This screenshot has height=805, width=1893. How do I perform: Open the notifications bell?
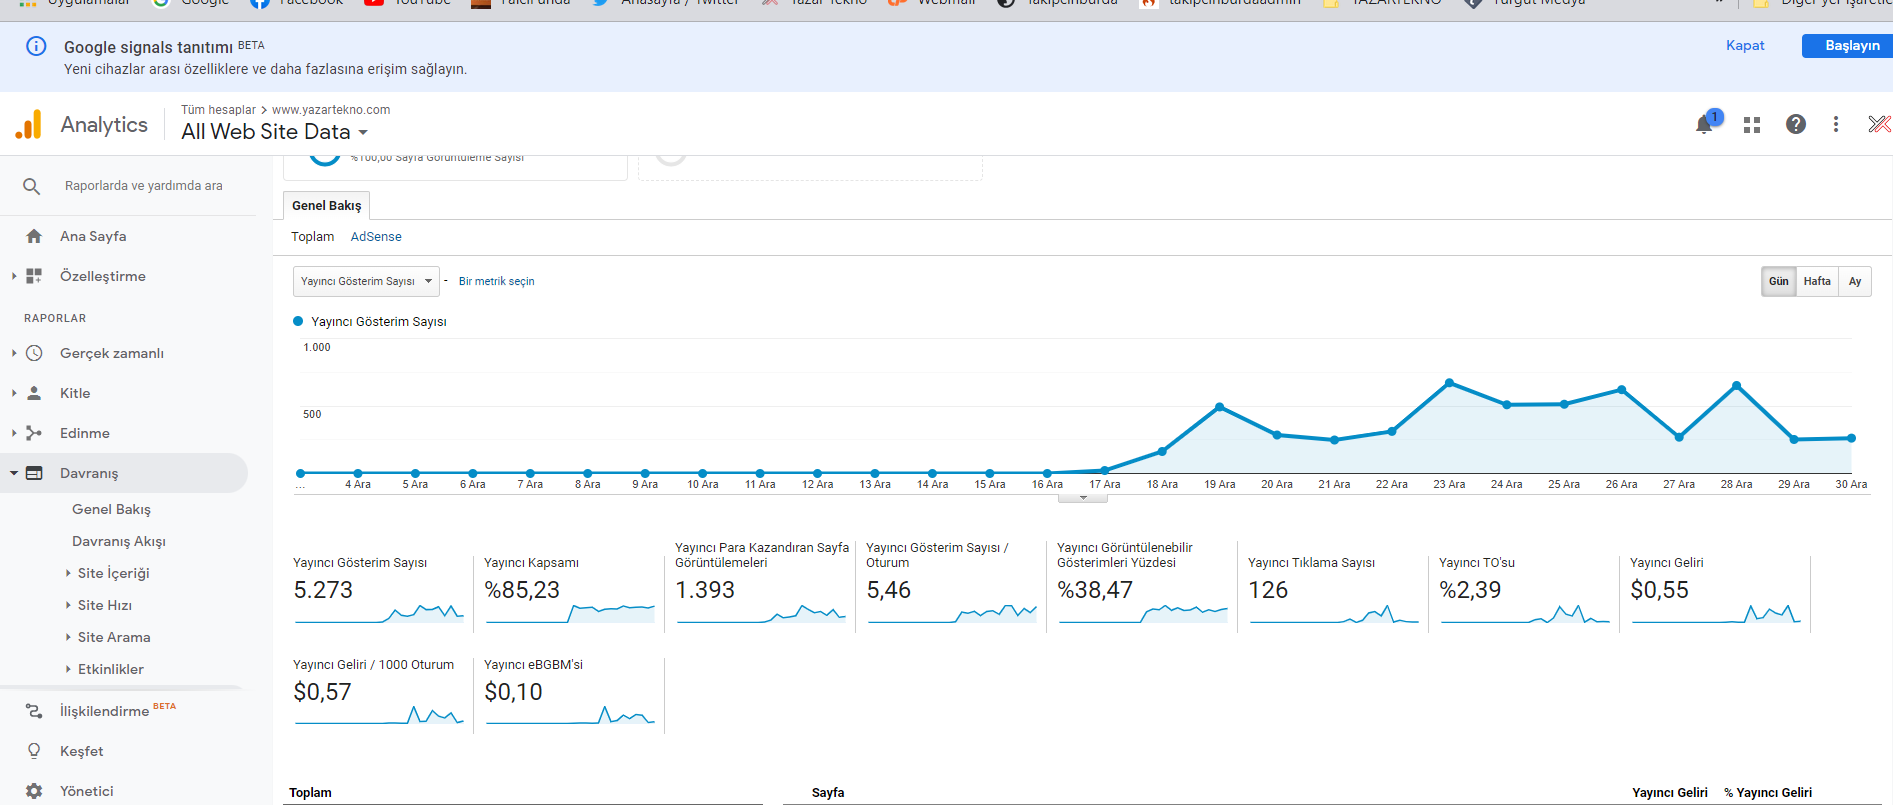1705,124
